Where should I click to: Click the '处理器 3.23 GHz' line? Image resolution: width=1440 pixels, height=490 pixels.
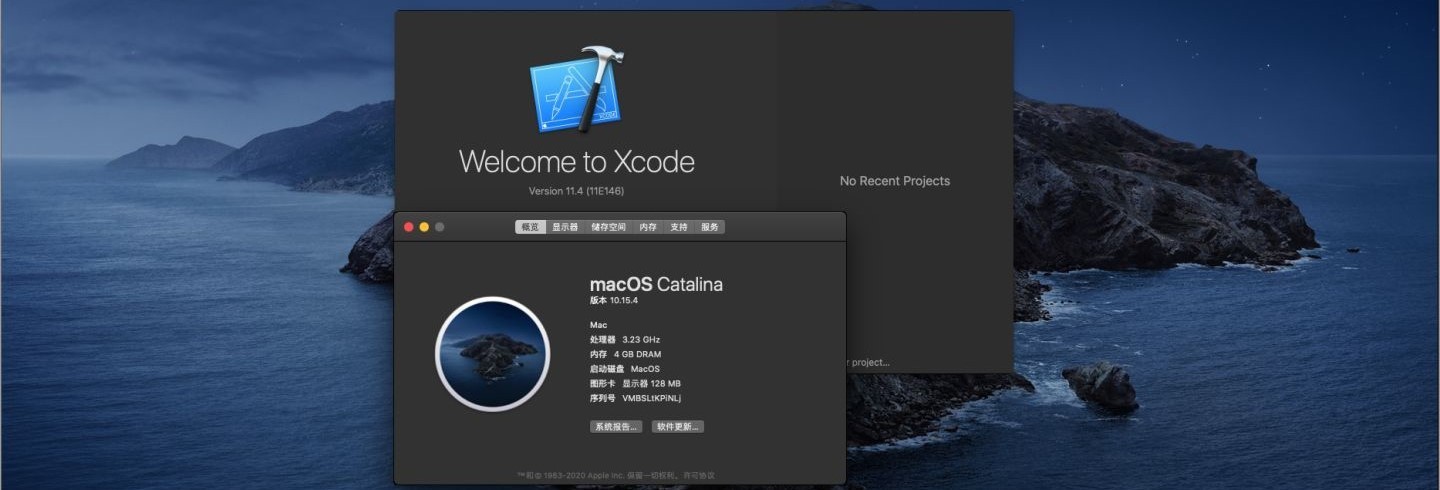[x=625, y=340]
